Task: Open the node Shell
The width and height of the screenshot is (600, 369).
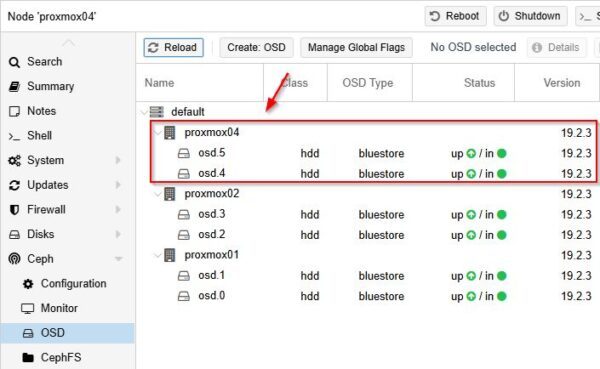Action: tap(39, 136)
